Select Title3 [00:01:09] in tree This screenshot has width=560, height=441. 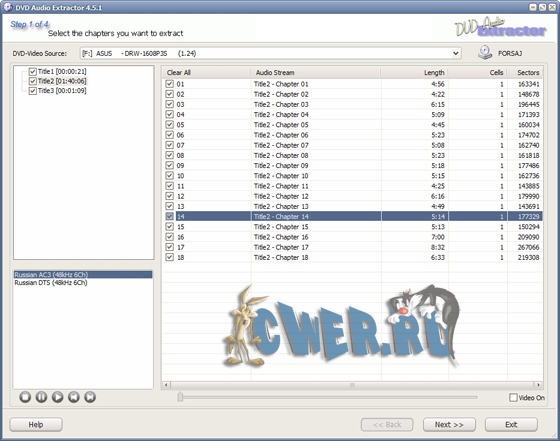tap(62, 91)
